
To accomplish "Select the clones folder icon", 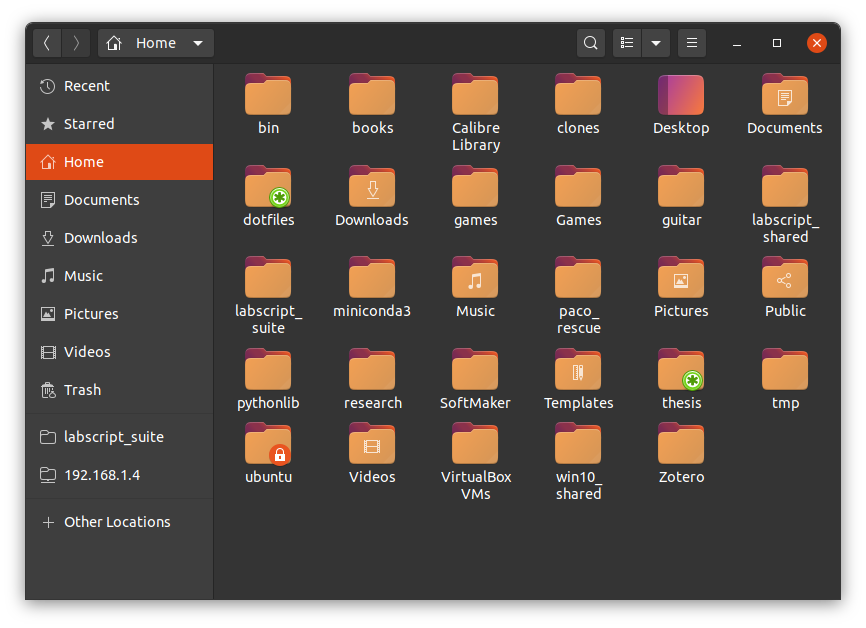I will [578, 94].
